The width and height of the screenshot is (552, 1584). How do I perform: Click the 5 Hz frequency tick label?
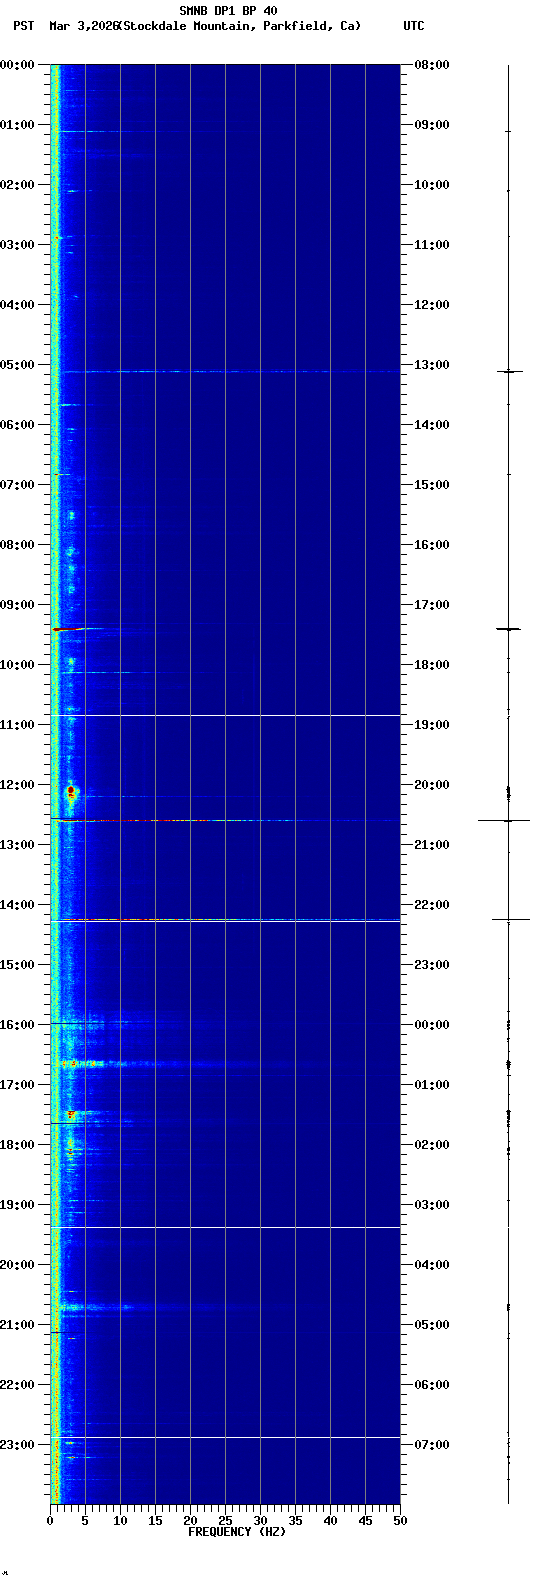(x=85, y=1521)
